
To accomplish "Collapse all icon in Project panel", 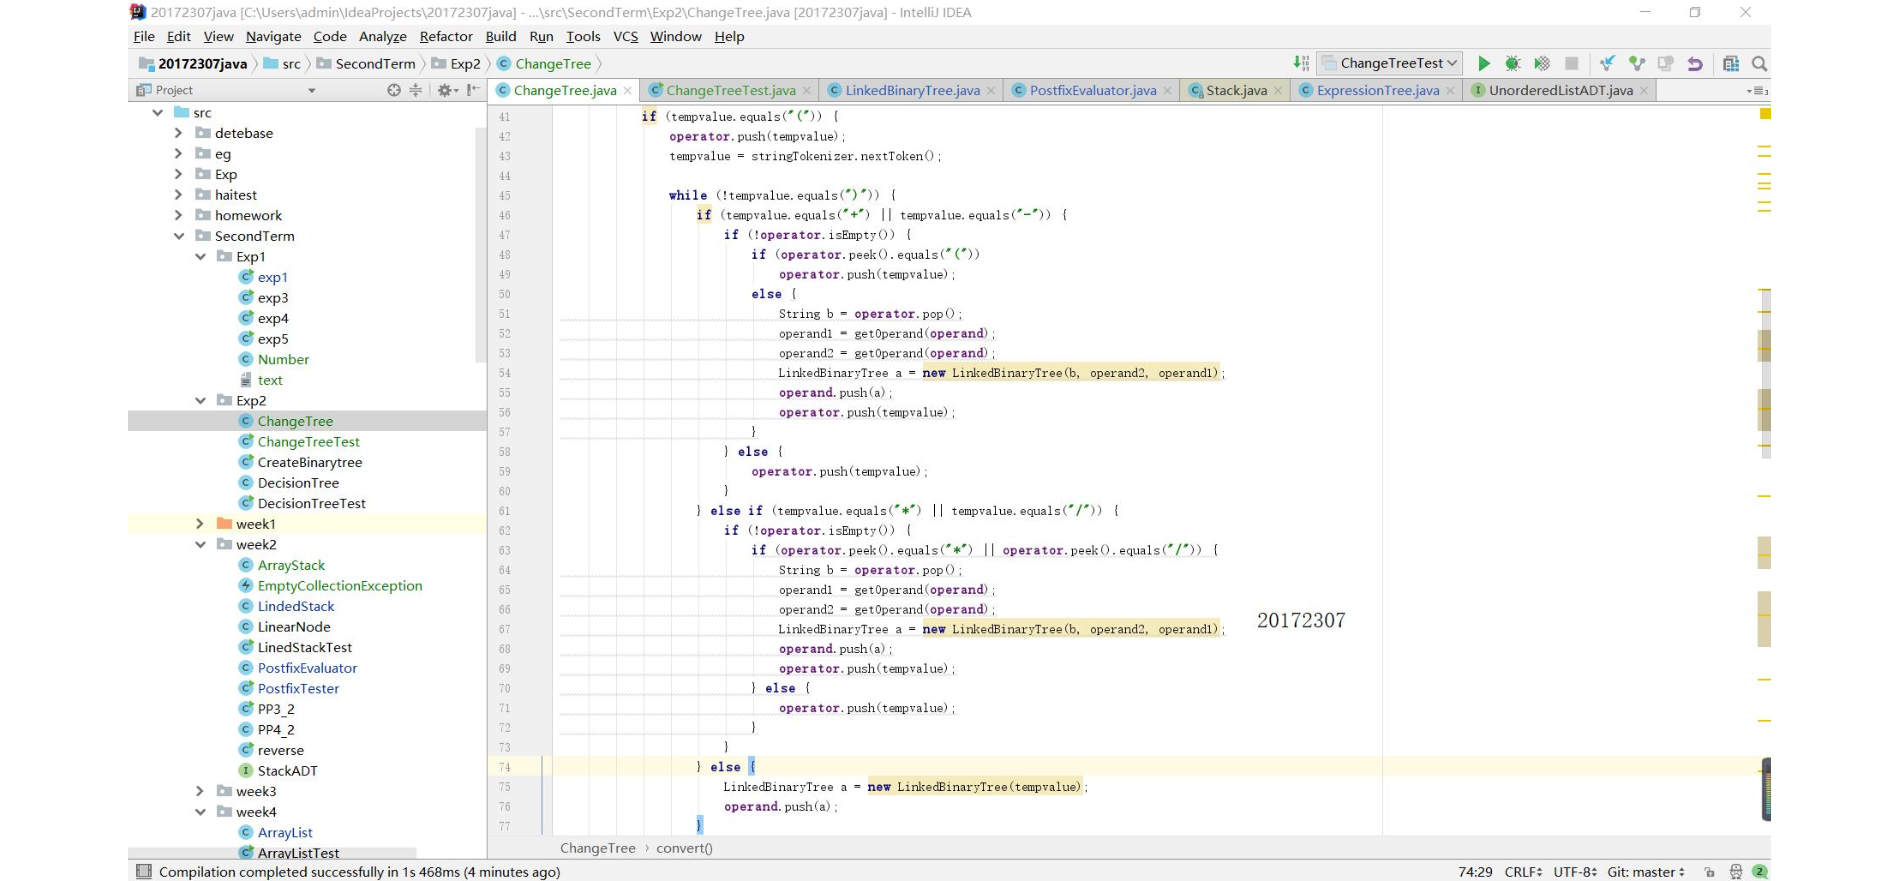I will (415, 90).
